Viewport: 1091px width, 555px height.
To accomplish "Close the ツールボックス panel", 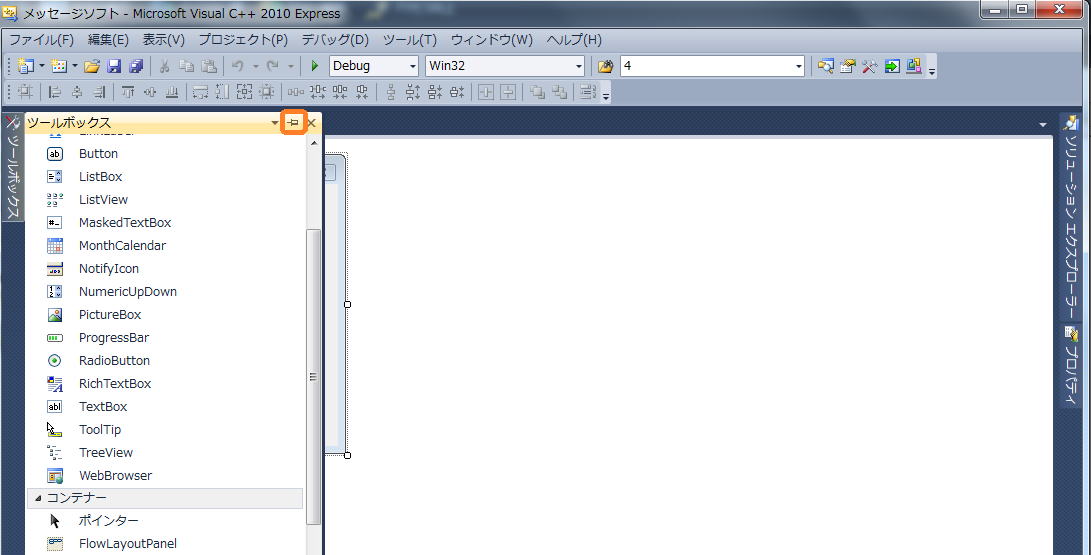I will (312, 123).
